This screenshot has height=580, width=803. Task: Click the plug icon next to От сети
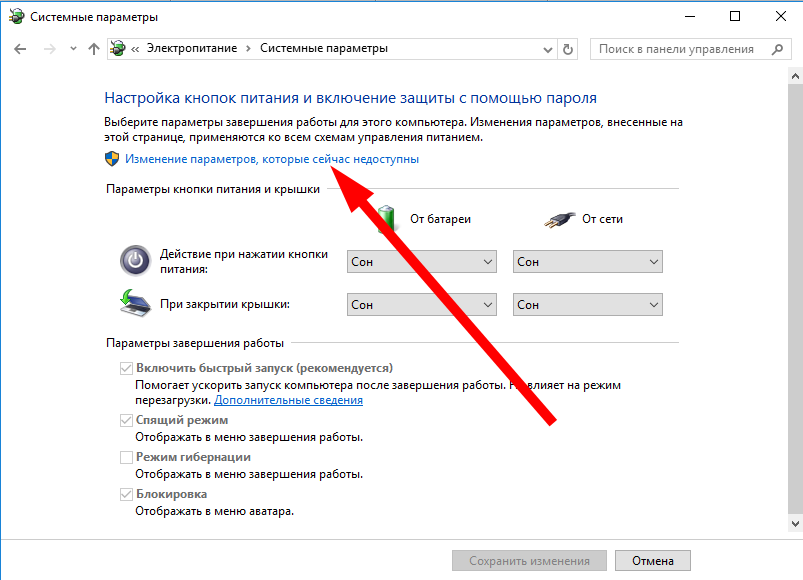pos(559,220)
